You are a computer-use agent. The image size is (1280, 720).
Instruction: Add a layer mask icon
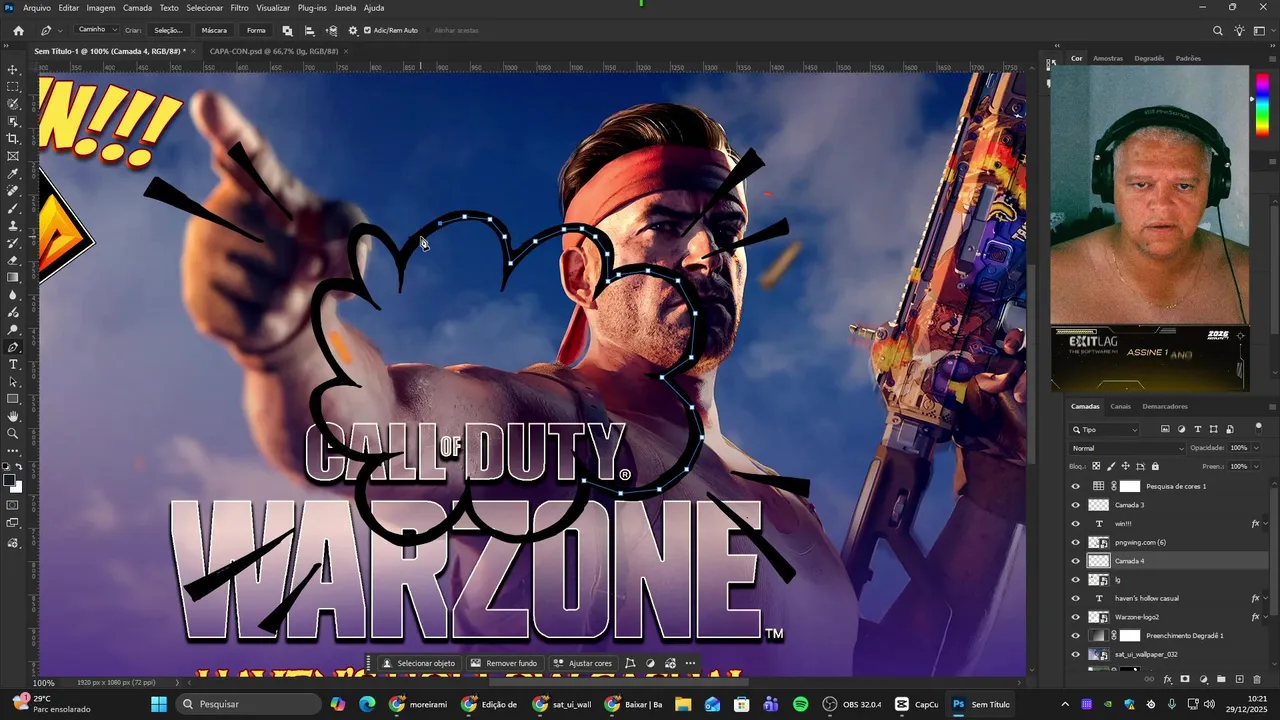click(x=1185, y=679)
